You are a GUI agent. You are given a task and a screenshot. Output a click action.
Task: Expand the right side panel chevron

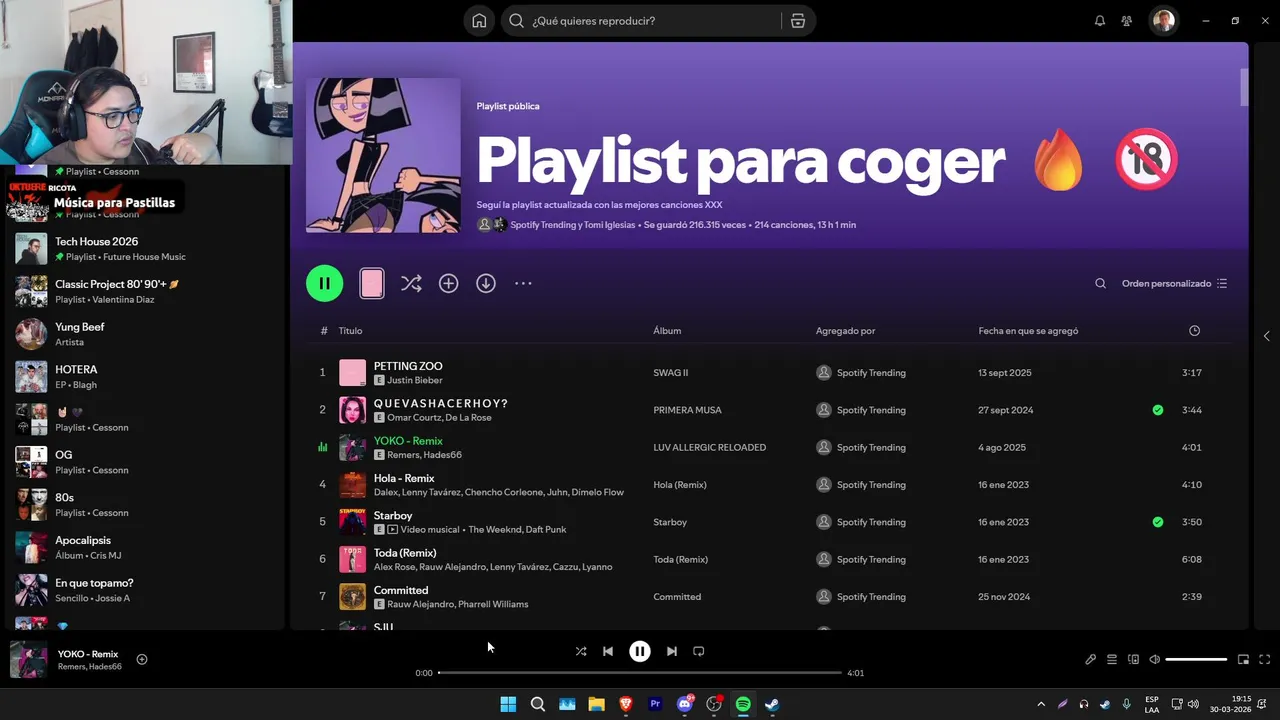1266,336
